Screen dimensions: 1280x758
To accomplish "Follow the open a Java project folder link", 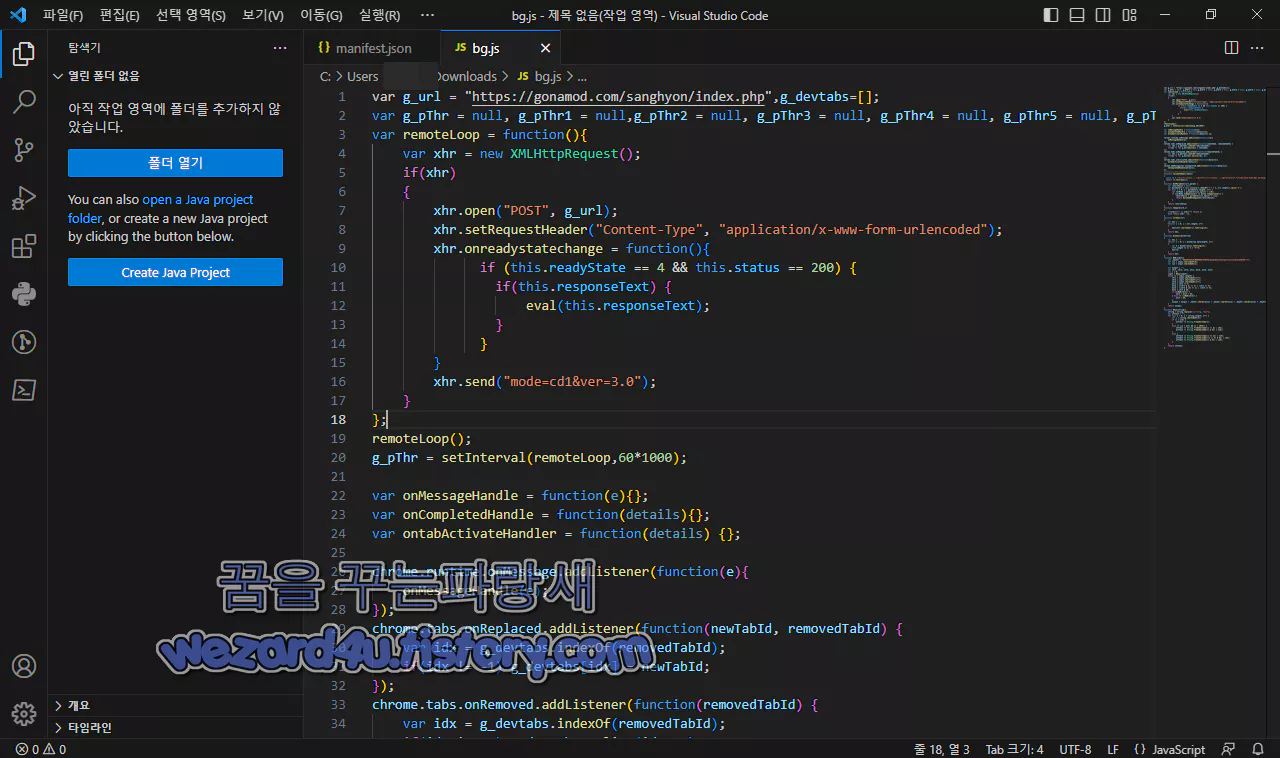I will (198, 200).
